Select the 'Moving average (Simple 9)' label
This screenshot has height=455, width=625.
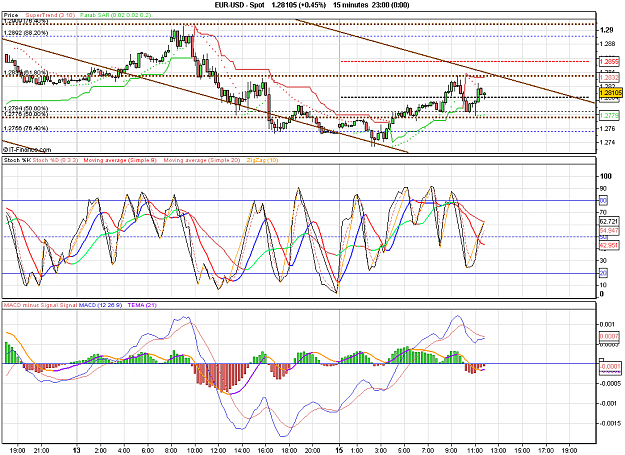coord(120,160)
